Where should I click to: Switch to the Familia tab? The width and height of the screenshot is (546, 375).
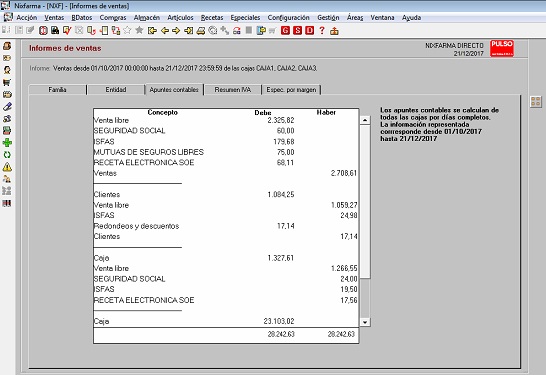57,89
